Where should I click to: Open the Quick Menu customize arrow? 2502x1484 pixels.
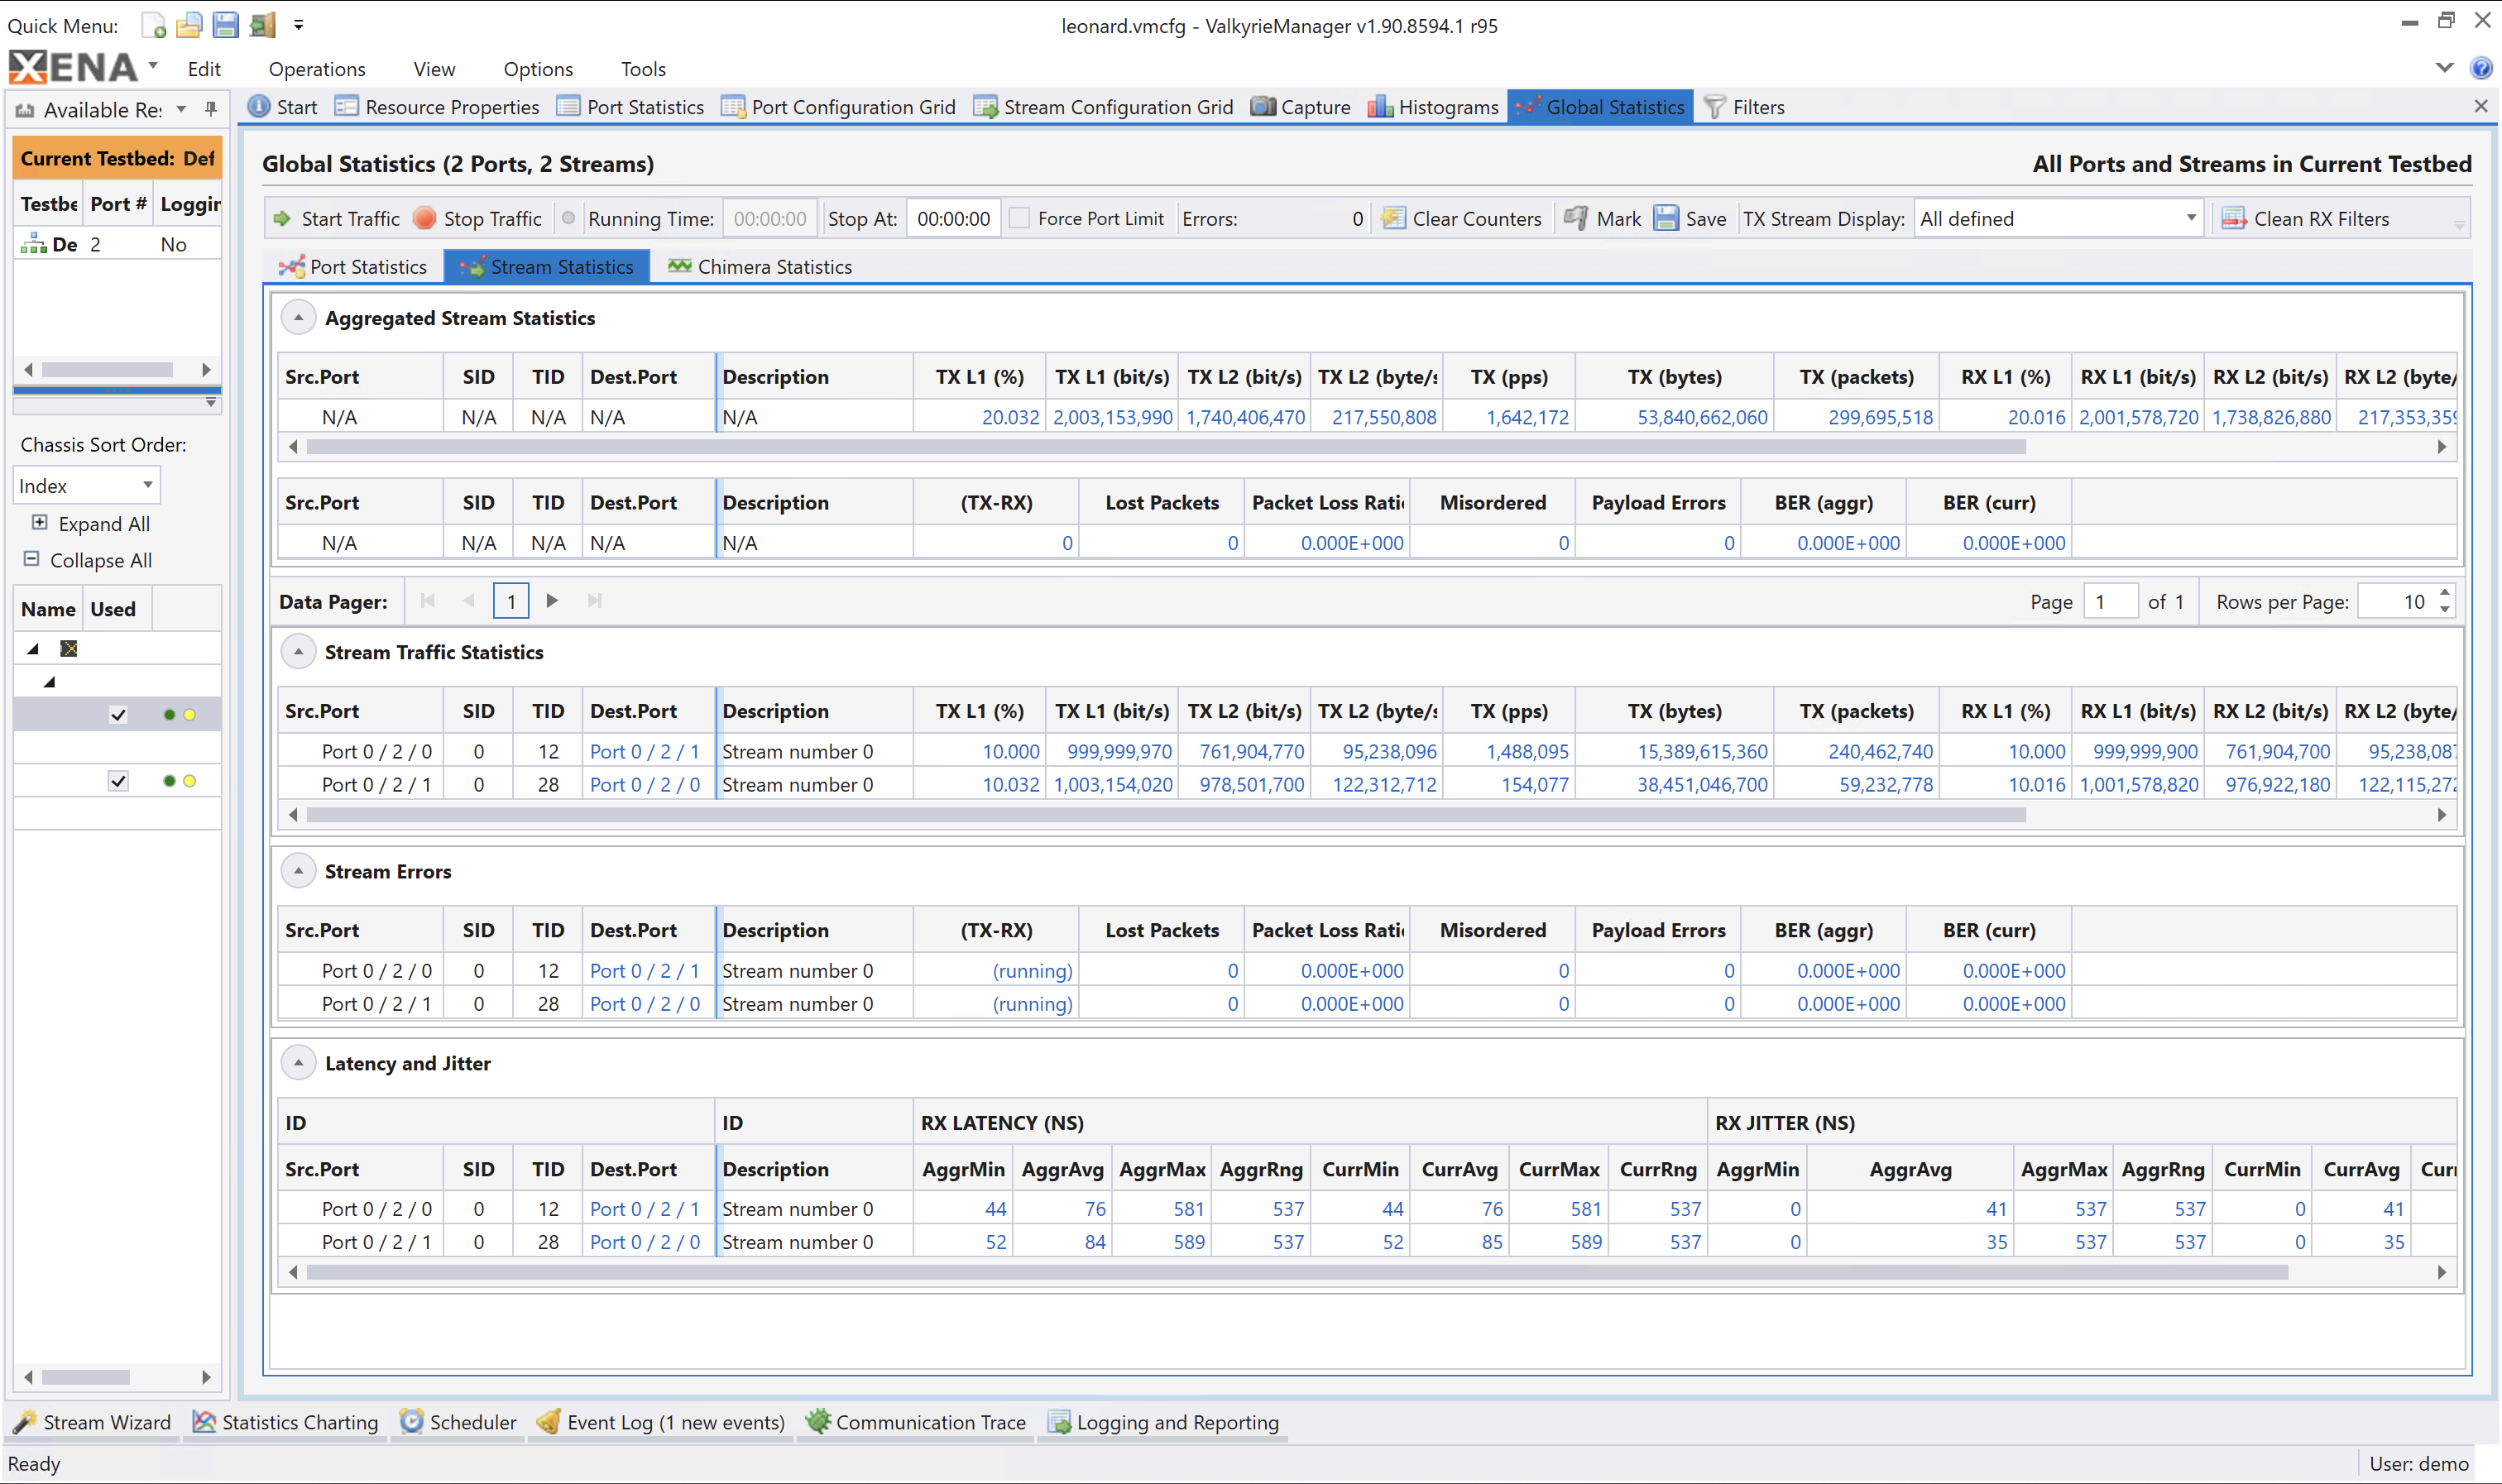coord(298,25)
